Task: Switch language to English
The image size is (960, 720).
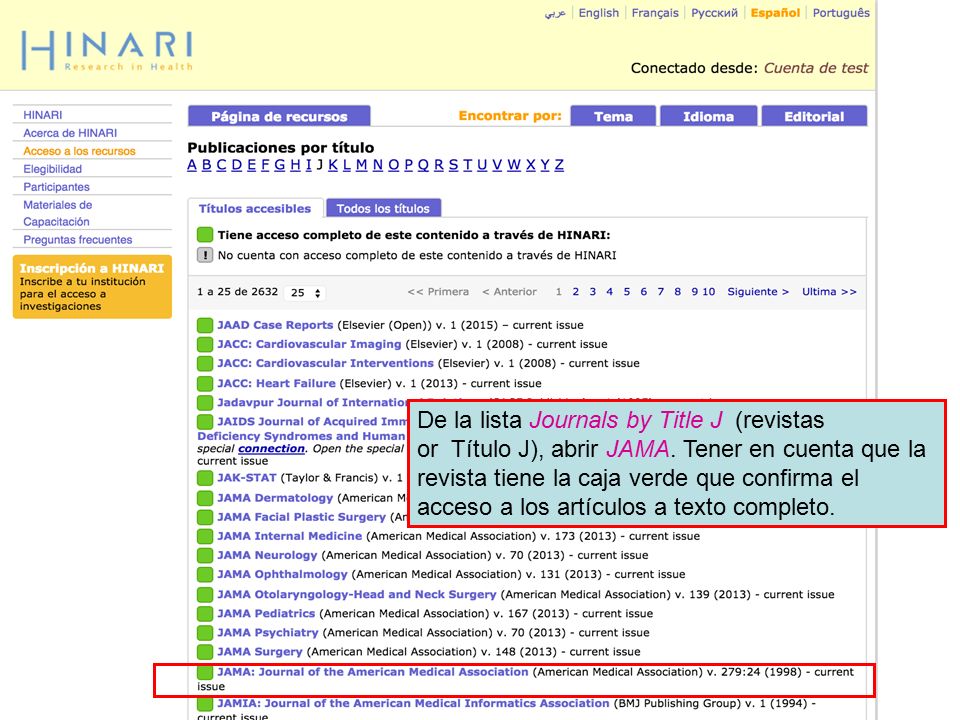Action: [599, 13]
